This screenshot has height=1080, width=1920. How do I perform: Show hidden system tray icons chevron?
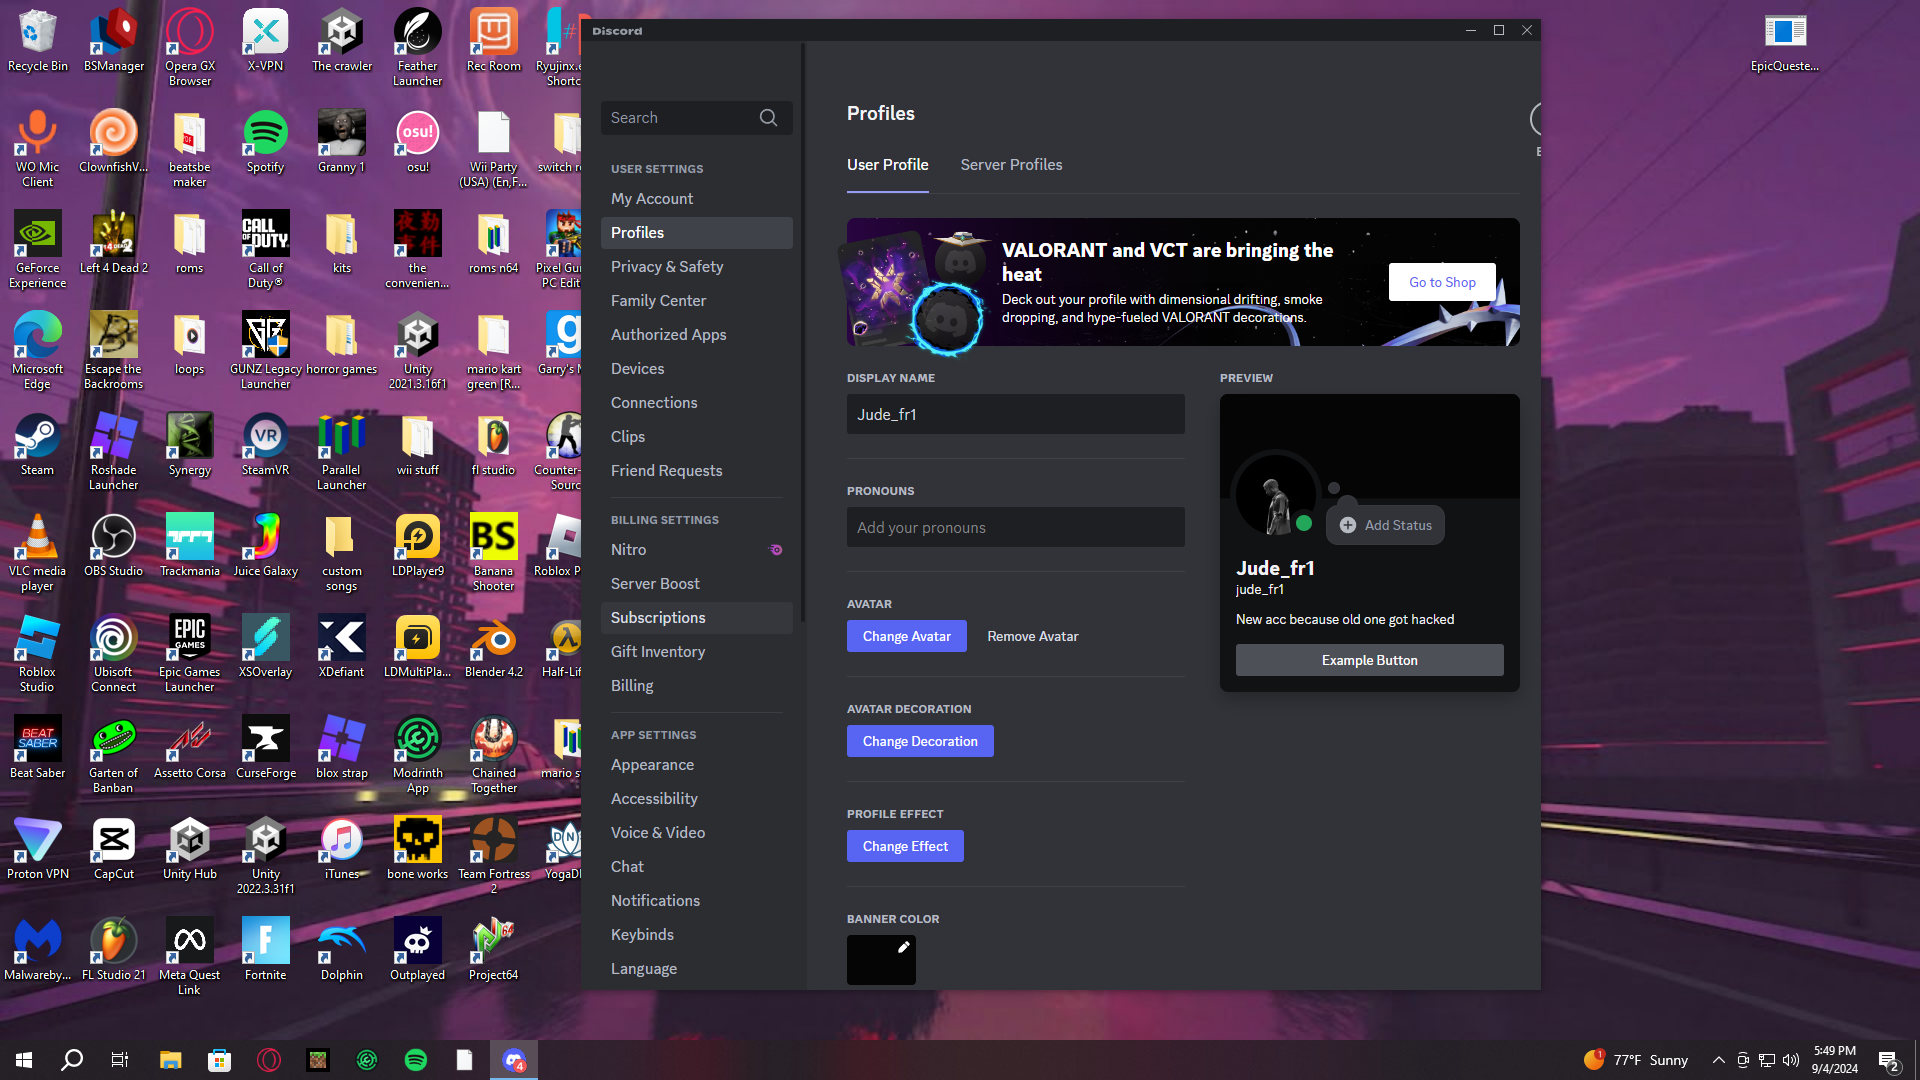tap(1718, 1060)
